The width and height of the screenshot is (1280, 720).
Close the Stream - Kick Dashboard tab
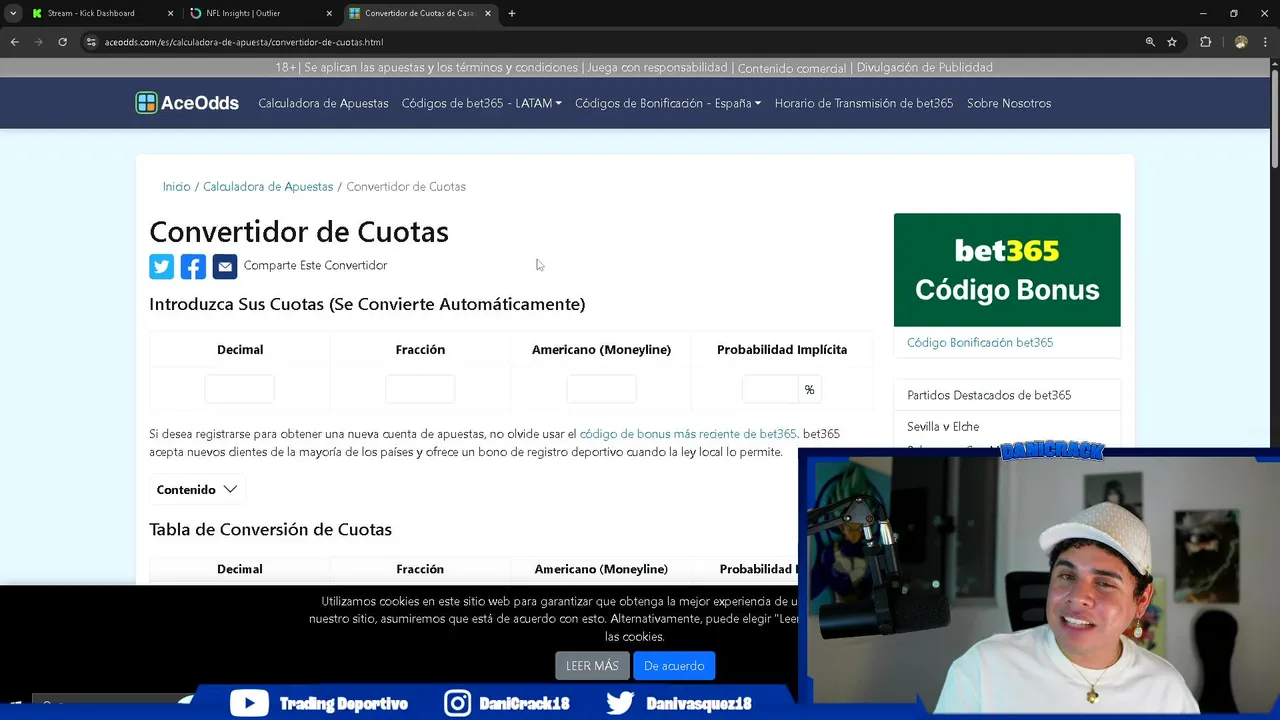(170, 13)
